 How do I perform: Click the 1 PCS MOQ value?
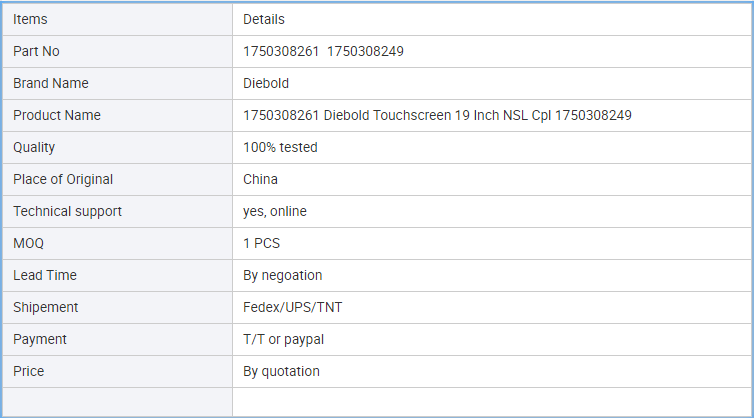pyautogui.click(x=262, y=243)
